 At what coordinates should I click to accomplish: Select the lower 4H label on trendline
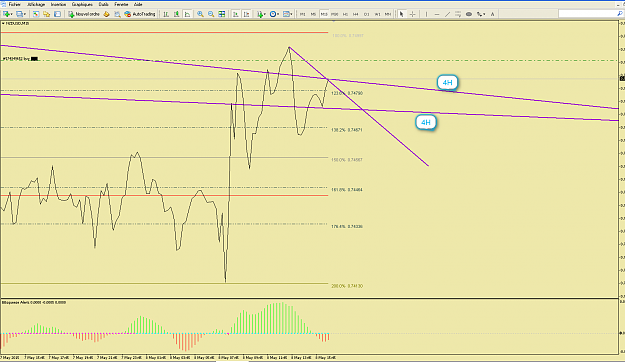pyautogui.click(x=426, y=122)
